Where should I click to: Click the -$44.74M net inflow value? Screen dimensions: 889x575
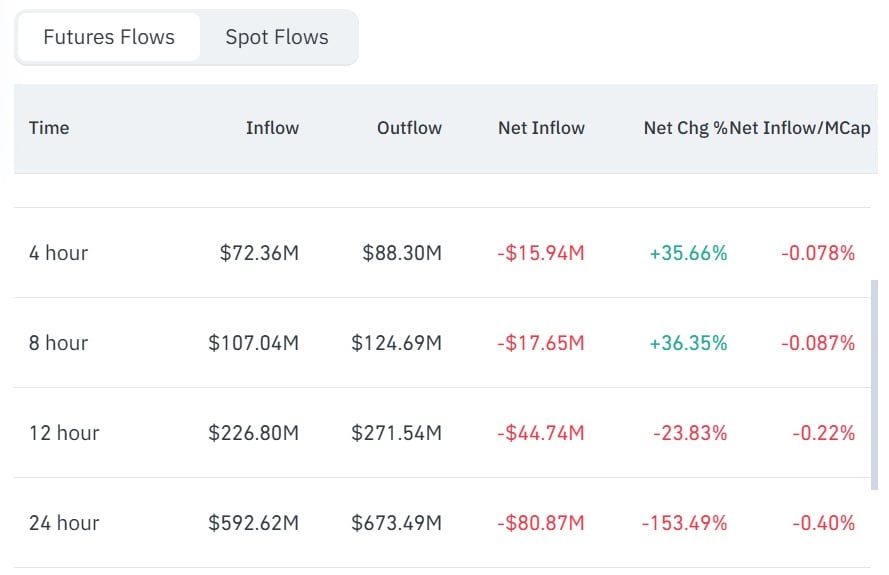pos(541,433)
